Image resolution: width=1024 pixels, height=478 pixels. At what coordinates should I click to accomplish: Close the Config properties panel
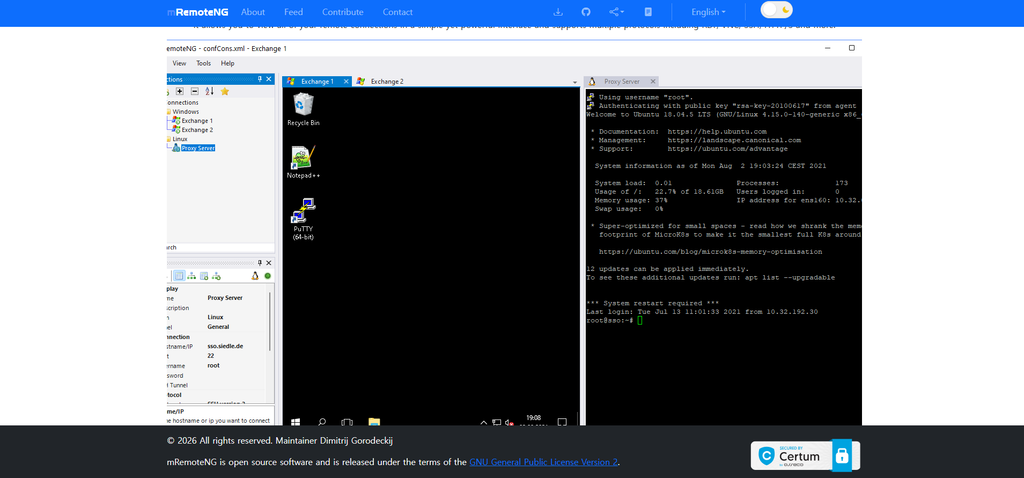pyautogui.click(x=268, y=263)
